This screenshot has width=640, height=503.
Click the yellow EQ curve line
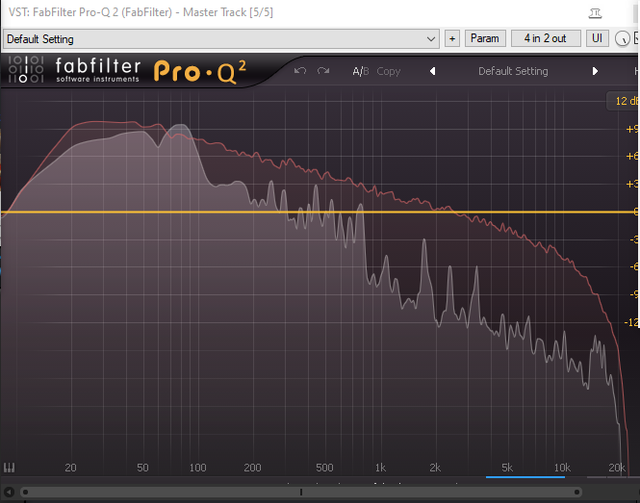pos(320,212)
